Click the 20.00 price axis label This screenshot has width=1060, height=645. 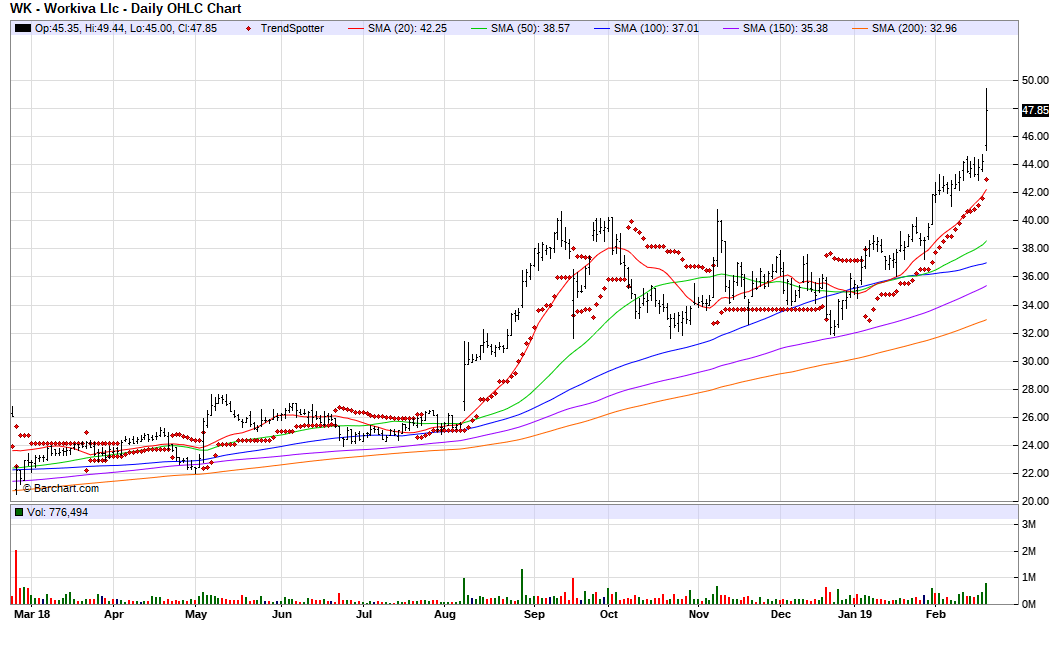tap(1035, 502)
